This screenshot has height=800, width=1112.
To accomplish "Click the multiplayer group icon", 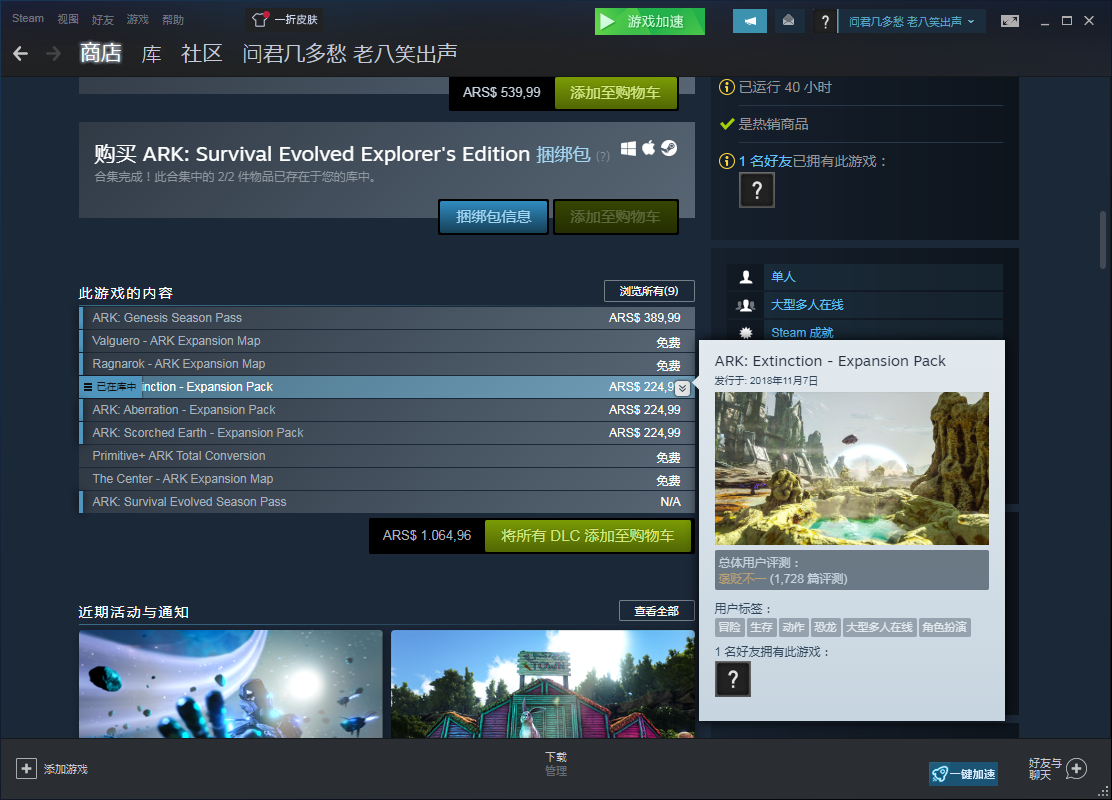I will coord(745,305).
